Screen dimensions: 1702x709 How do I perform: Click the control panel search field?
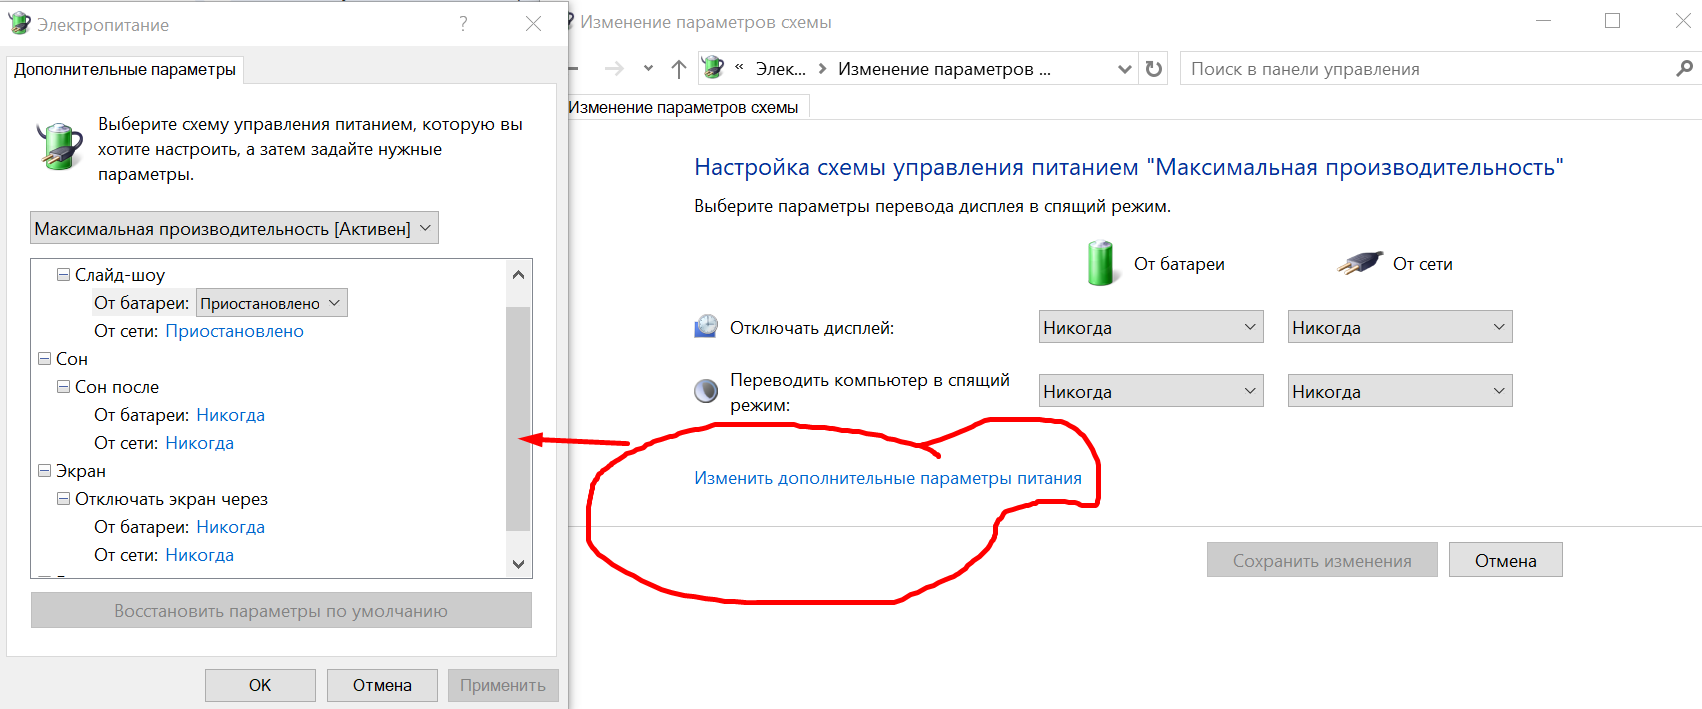(x=1428, y=69)
